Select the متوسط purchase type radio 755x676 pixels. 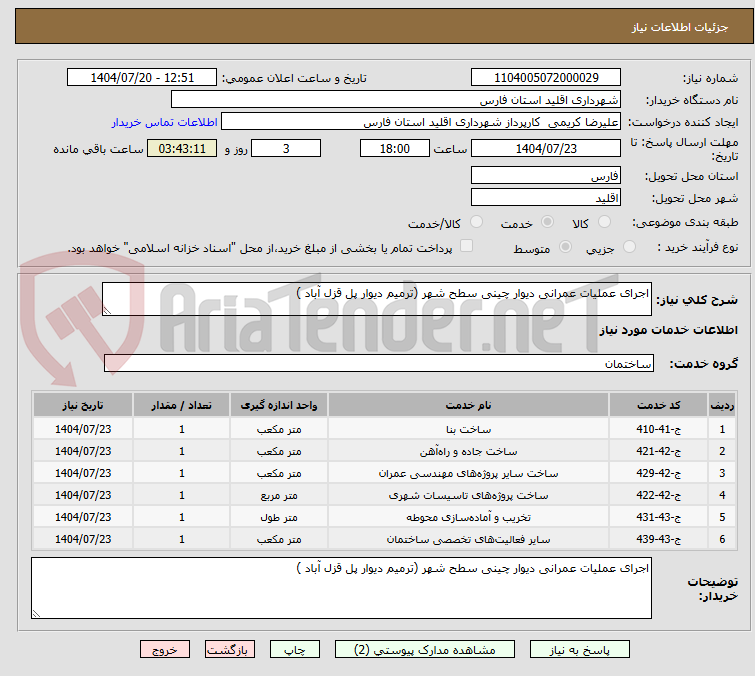click(565, 247)
